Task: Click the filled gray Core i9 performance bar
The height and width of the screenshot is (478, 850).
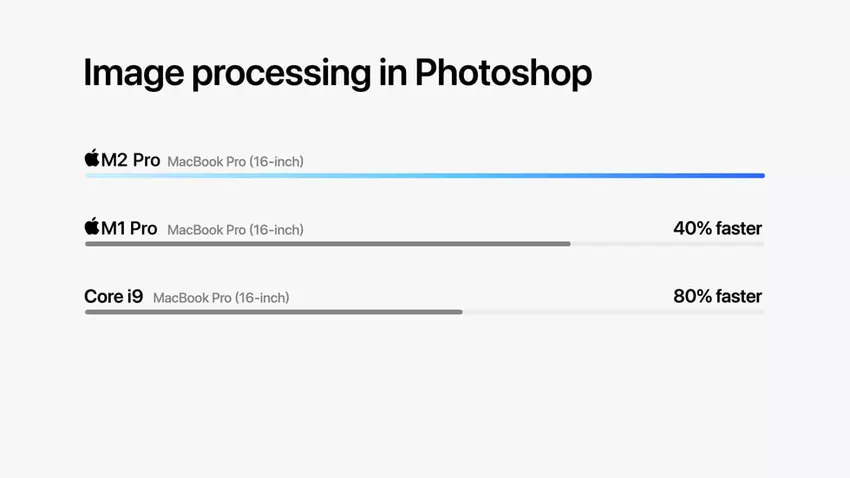Action: (x=273, y=312)
